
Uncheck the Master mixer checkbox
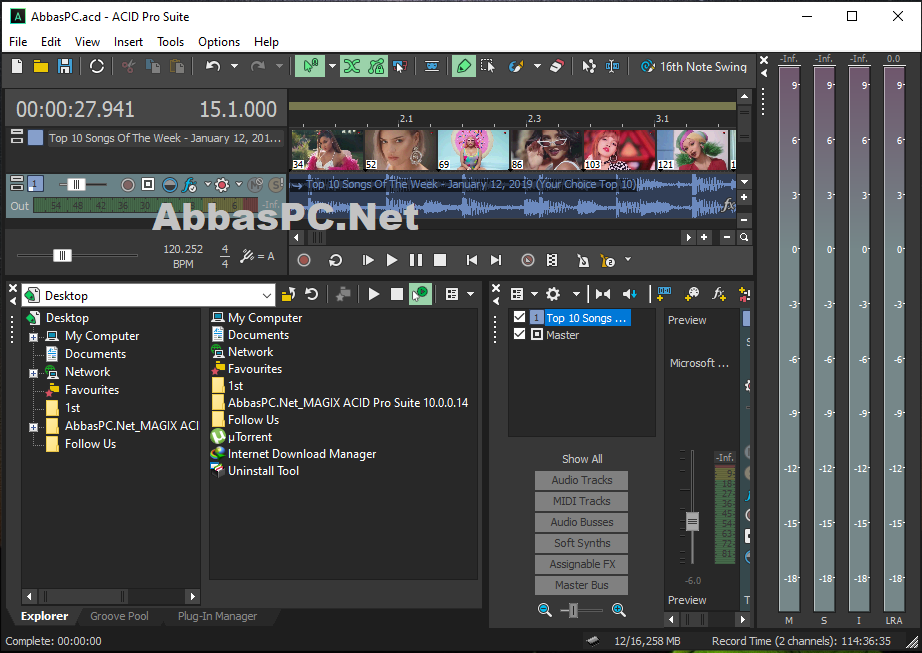tap(519, 334)
